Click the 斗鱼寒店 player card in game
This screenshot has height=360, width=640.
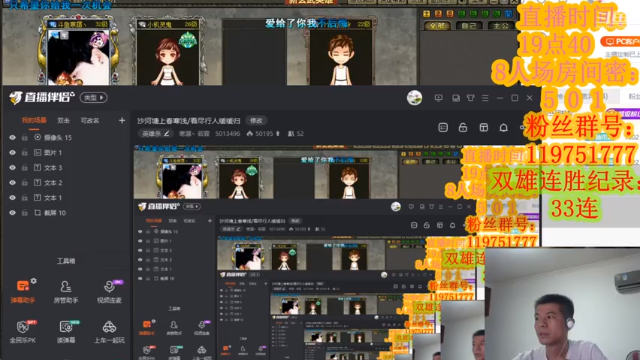78,51
